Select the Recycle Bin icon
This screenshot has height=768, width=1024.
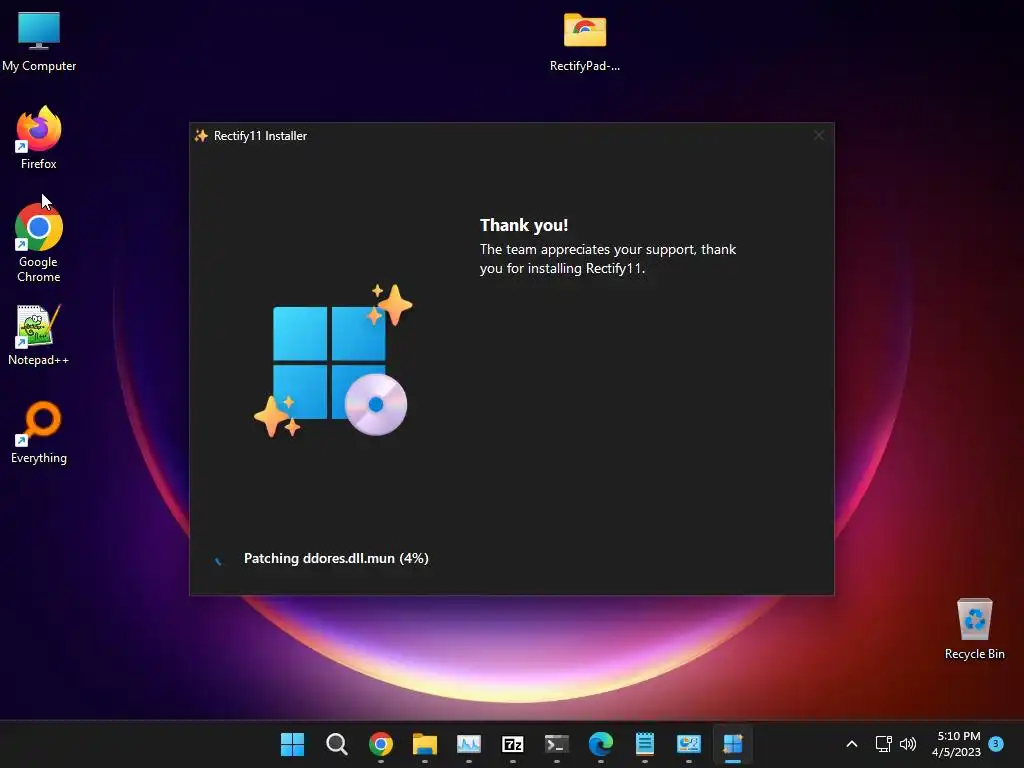tap(974, 629)
